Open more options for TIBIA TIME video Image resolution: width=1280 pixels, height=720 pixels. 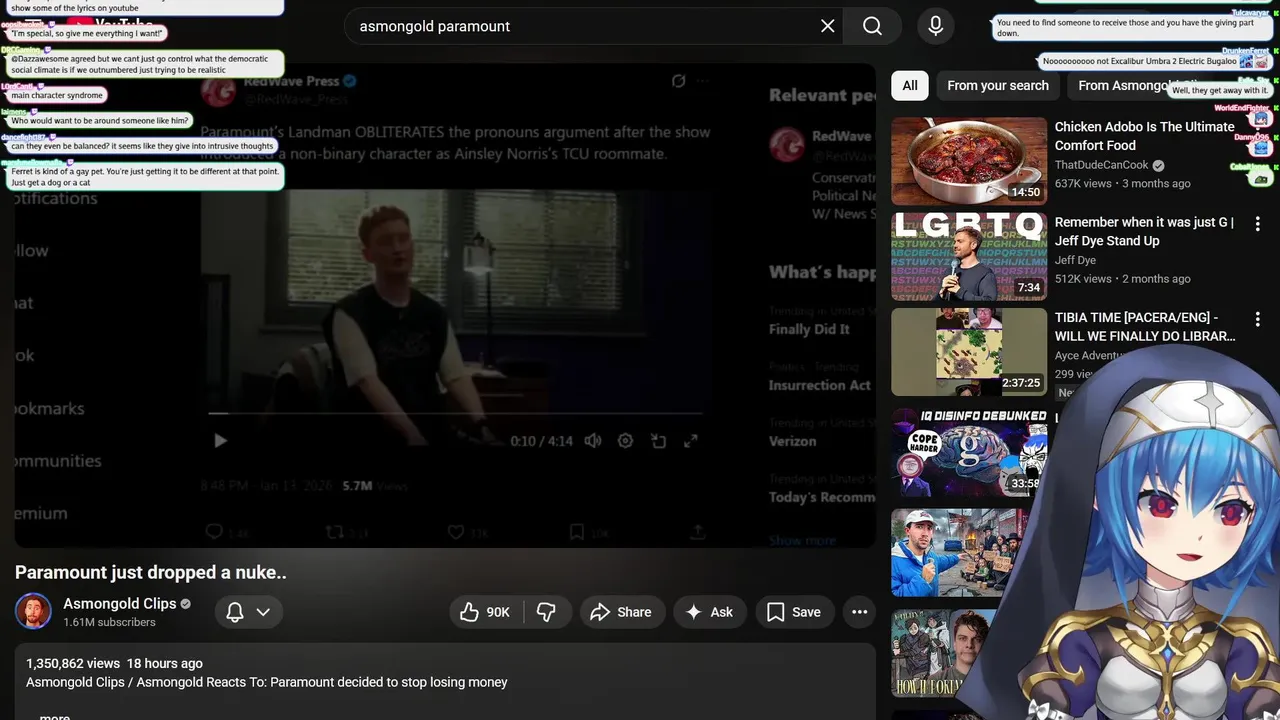point(1257,320)
